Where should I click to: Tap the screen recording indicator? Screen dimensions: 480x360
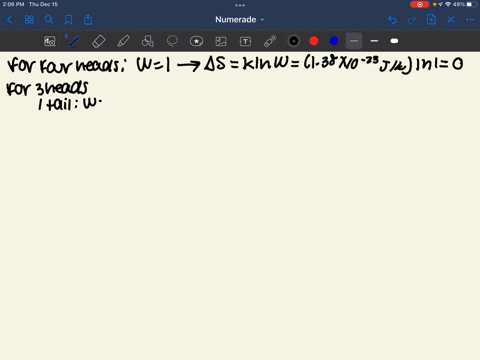[419, 4]
